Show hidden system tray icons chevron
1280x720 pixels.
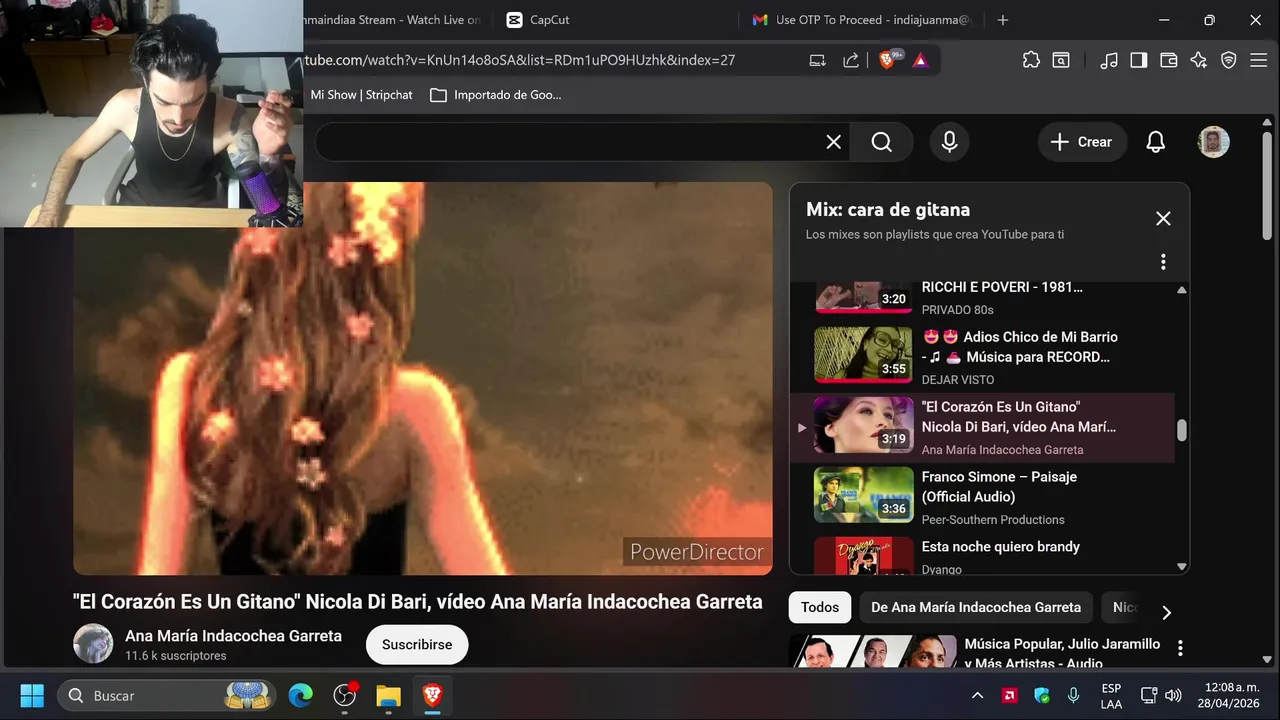tap(977, 695)
